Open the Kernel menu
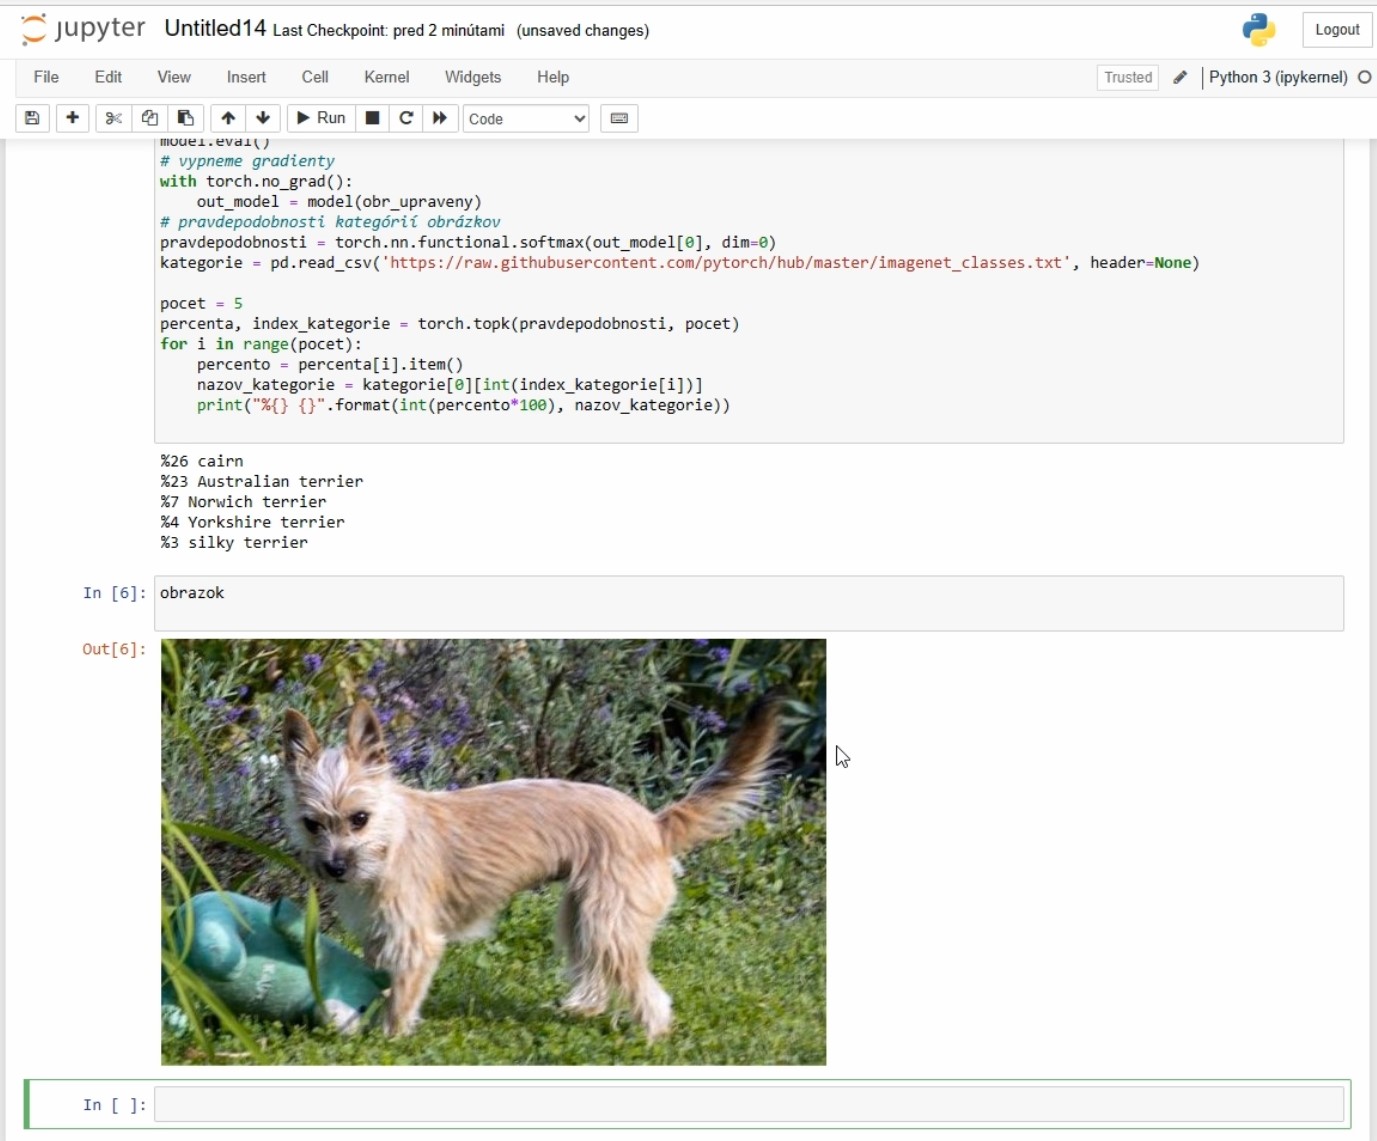This screenshot has width=1377, height=1141. click(x=386, y=77)
